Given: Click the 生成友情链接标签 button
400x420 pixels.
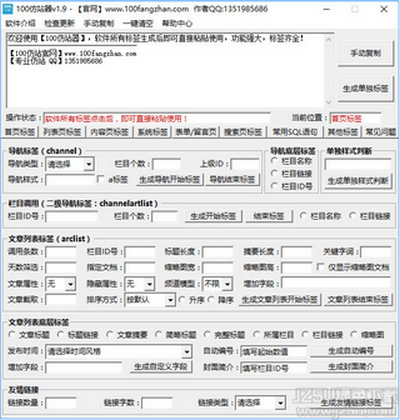Looking at the screenshot, I should pos(351,403).
